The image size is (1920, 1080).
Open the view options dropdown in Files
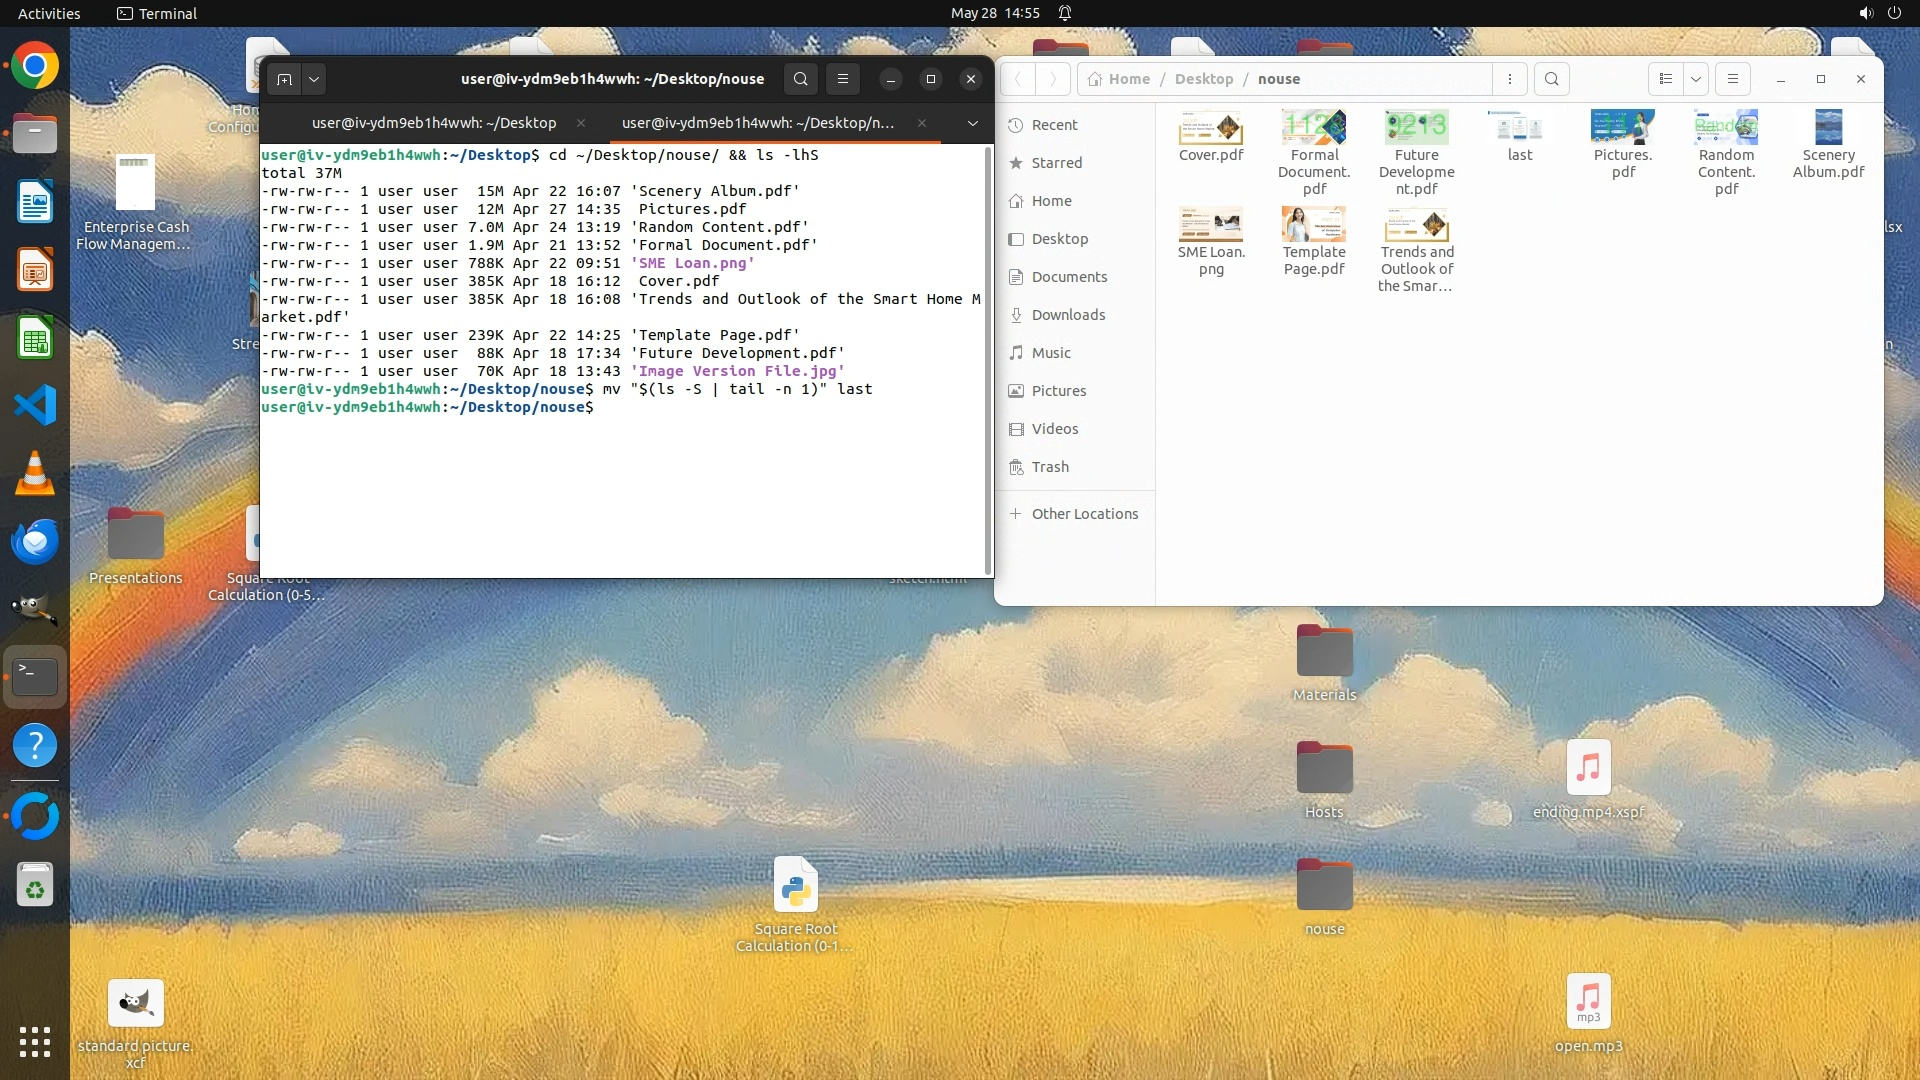coord(1696,79)
